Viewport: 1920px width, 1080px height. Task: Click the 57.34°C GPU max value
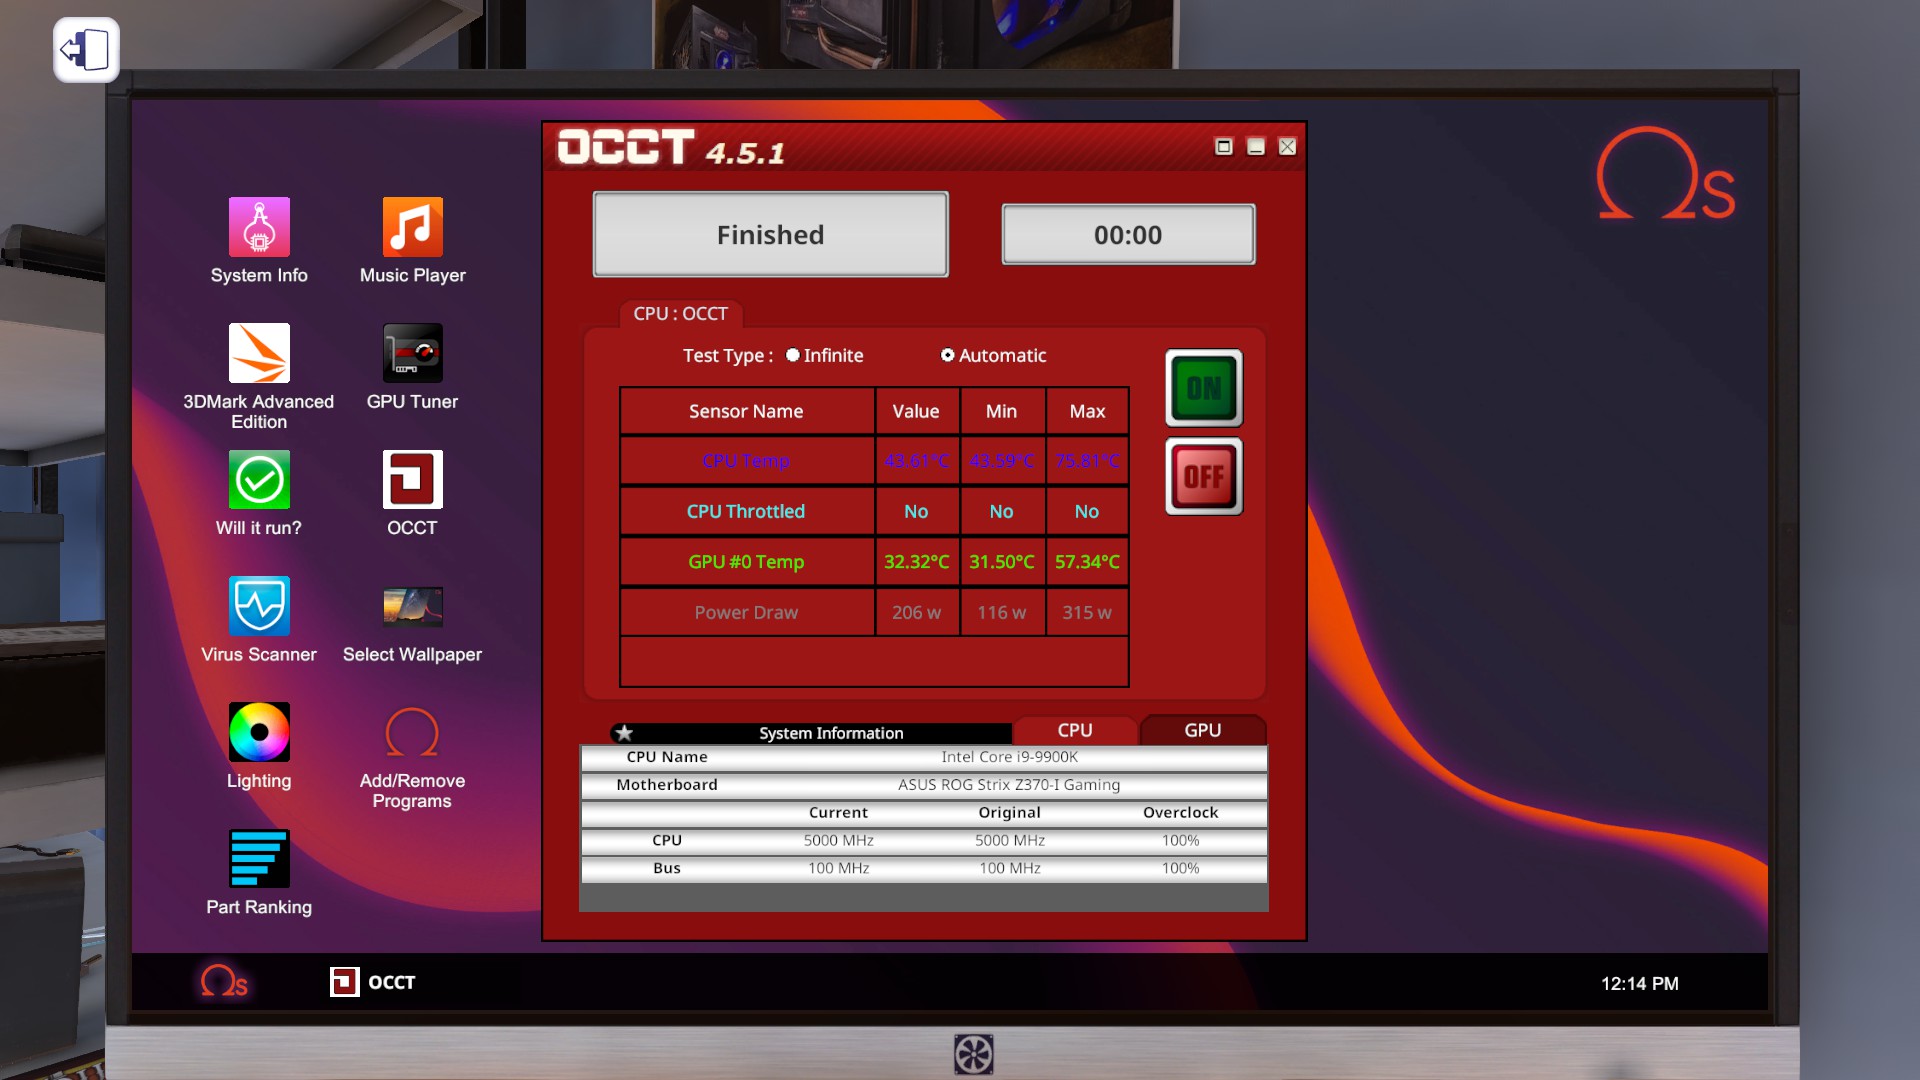[x=1087, y=562]
